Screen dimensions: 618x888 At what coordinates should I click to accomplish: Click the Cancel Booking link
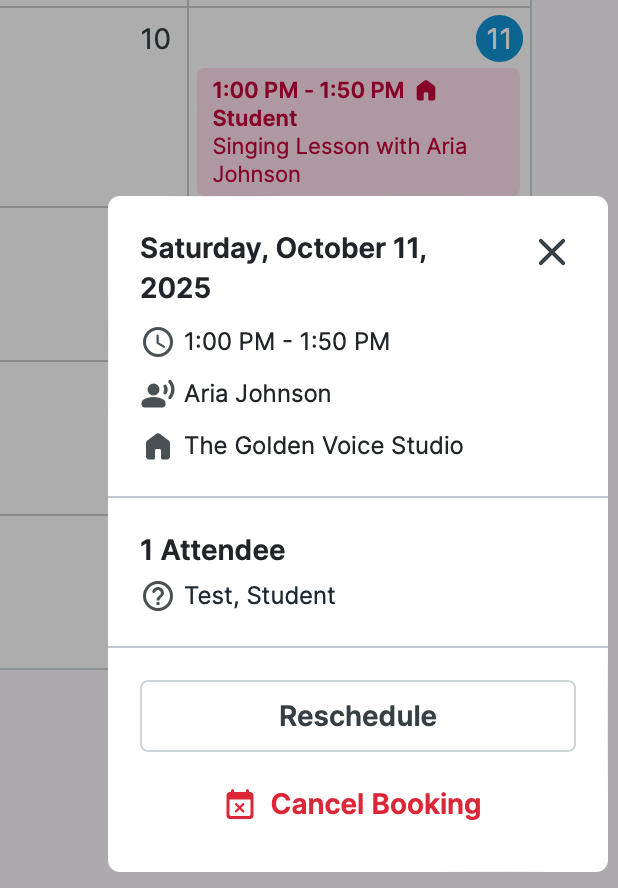(375, 805)
